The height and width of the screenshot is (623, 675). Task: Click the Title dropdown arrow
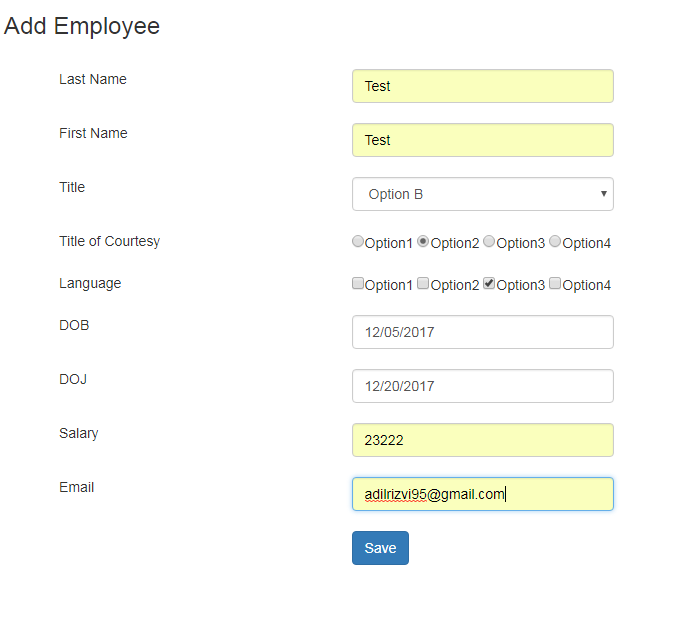coord(604,194)
